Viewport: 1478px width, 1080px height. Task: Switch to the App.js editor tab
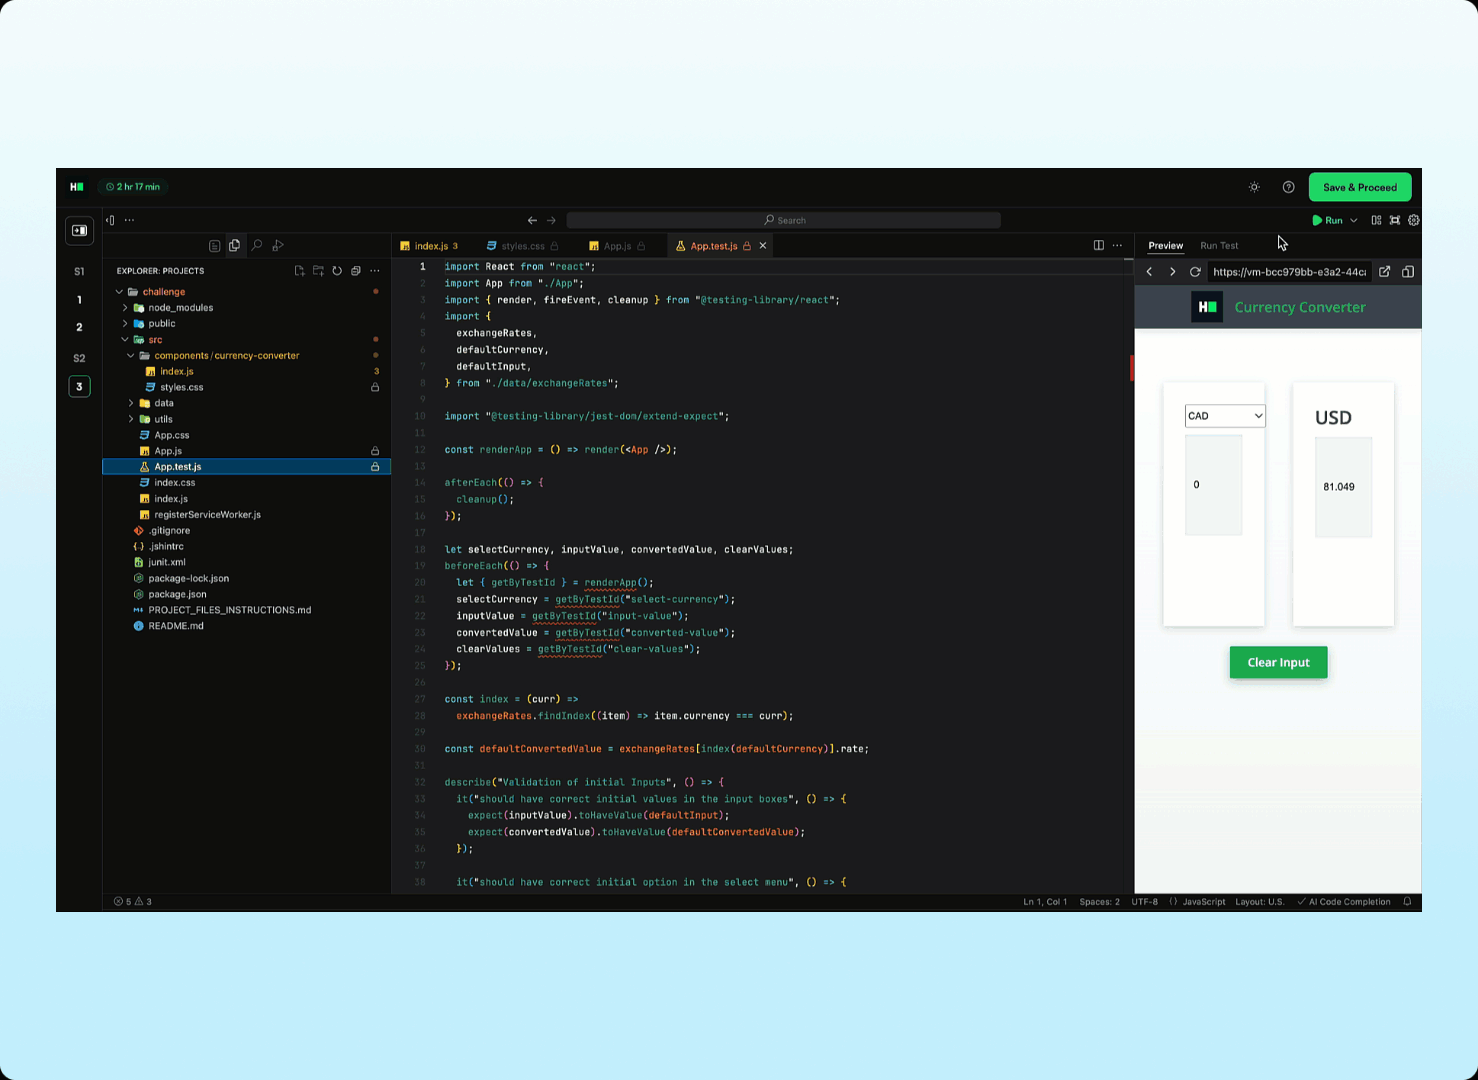(x=616, y=246)
